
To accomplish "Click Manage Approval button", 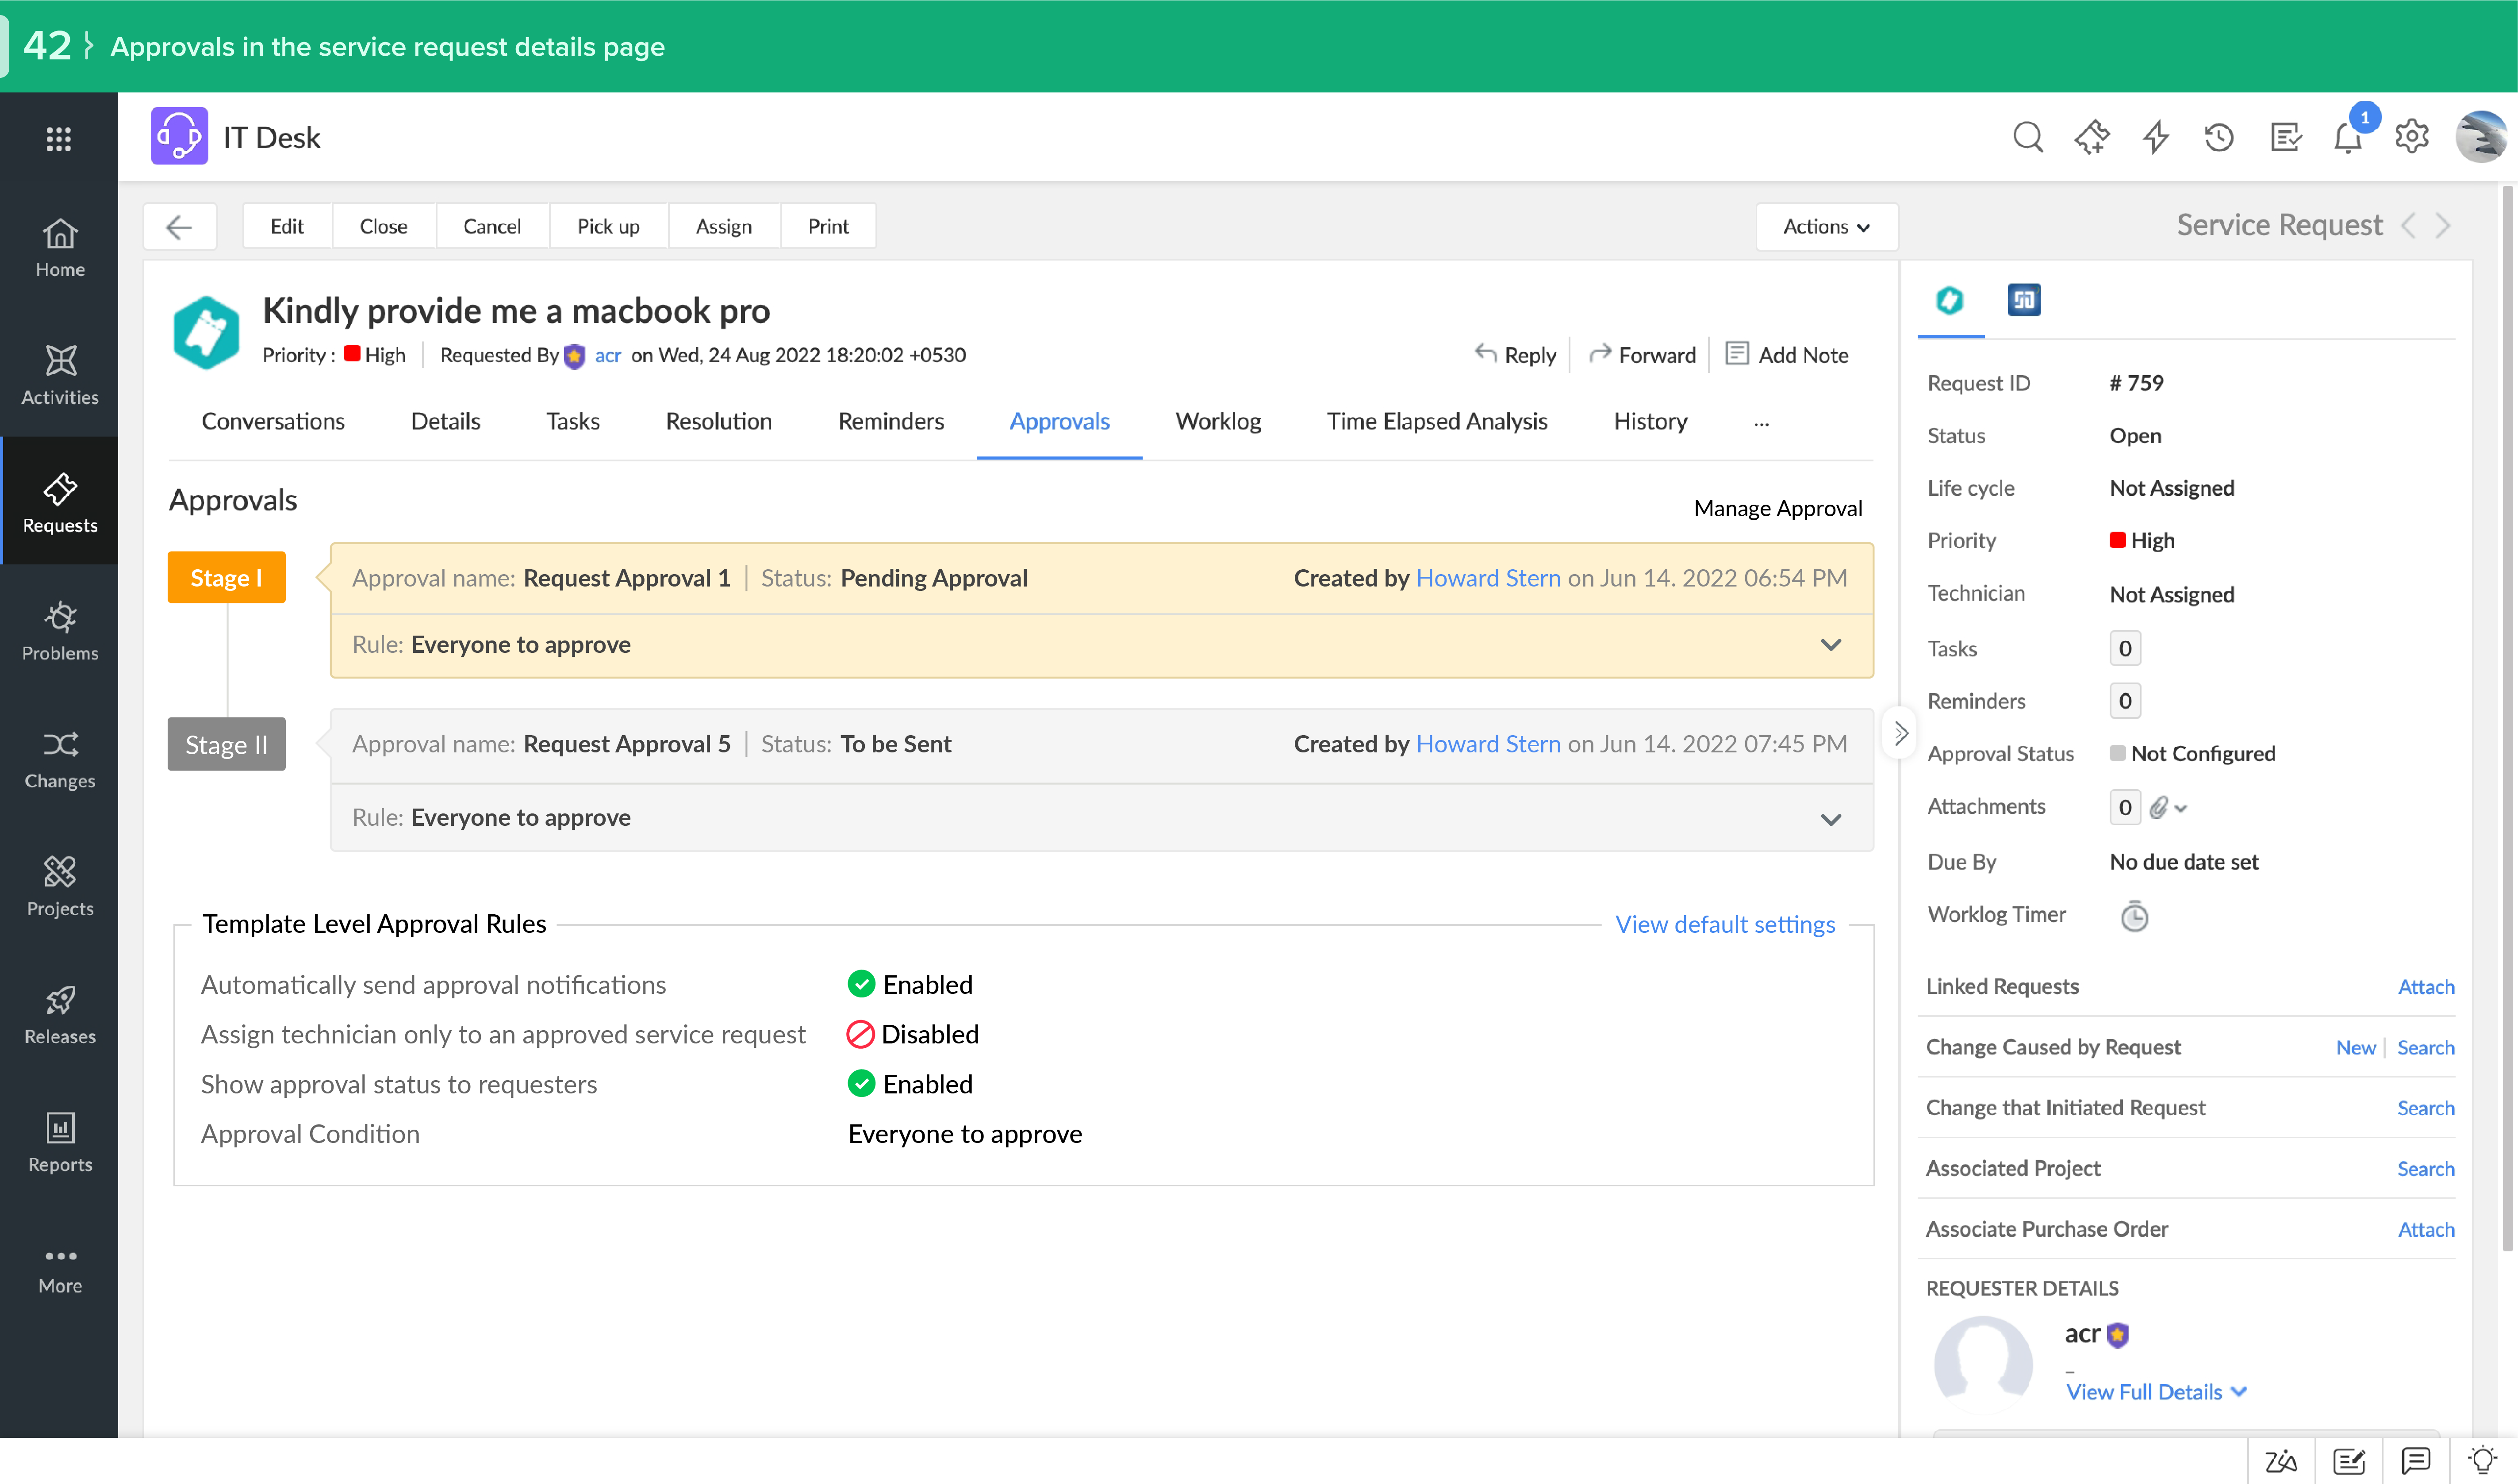I will (x=1777, y=509).
